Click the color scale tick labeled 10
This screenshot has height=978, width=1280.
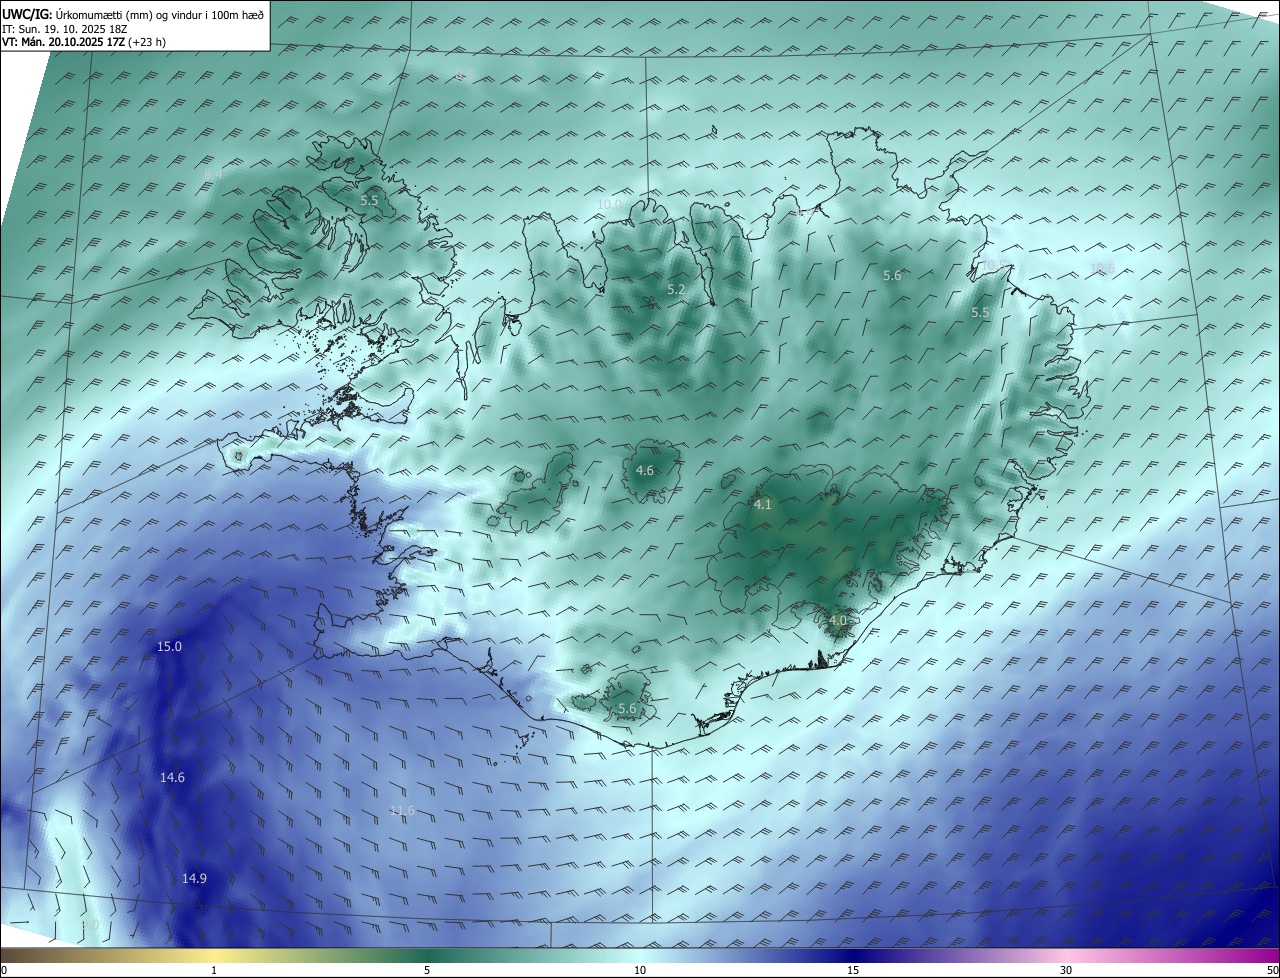[640, 970]
